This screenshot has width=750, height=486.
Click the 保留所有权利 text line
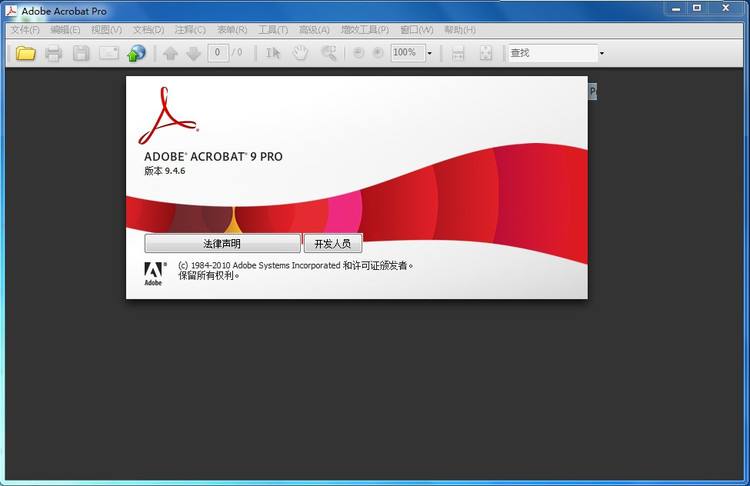click(209, 276)
